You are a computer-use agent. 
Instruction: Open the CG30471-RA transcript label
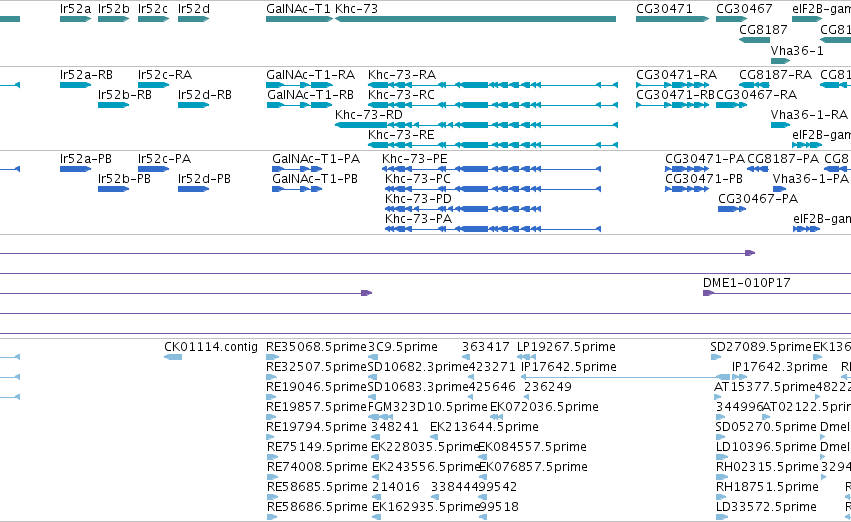676,74
